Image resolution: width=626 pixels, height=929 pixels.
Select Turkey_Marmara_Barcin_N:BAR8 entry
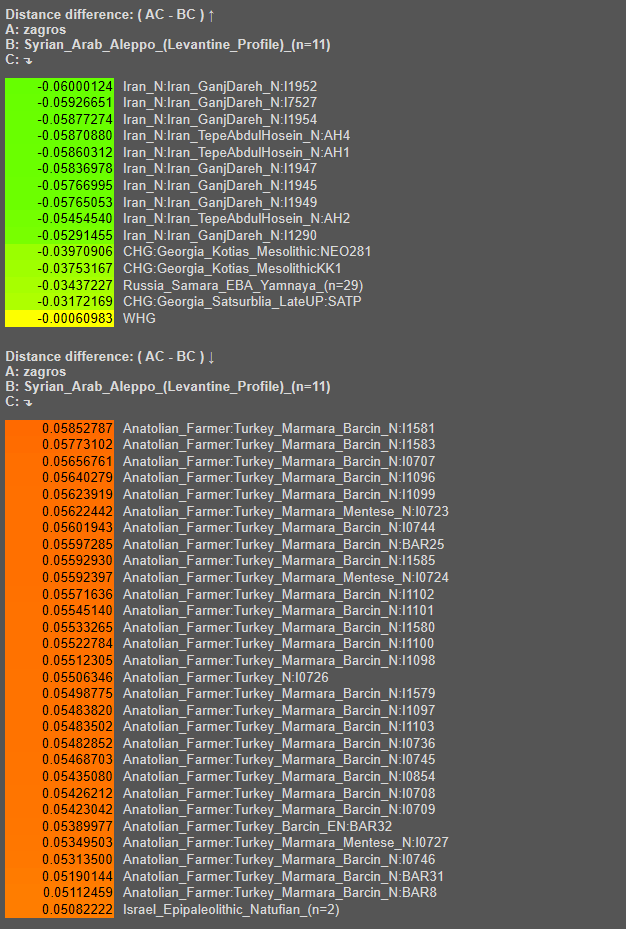click(x=280, y=892)
